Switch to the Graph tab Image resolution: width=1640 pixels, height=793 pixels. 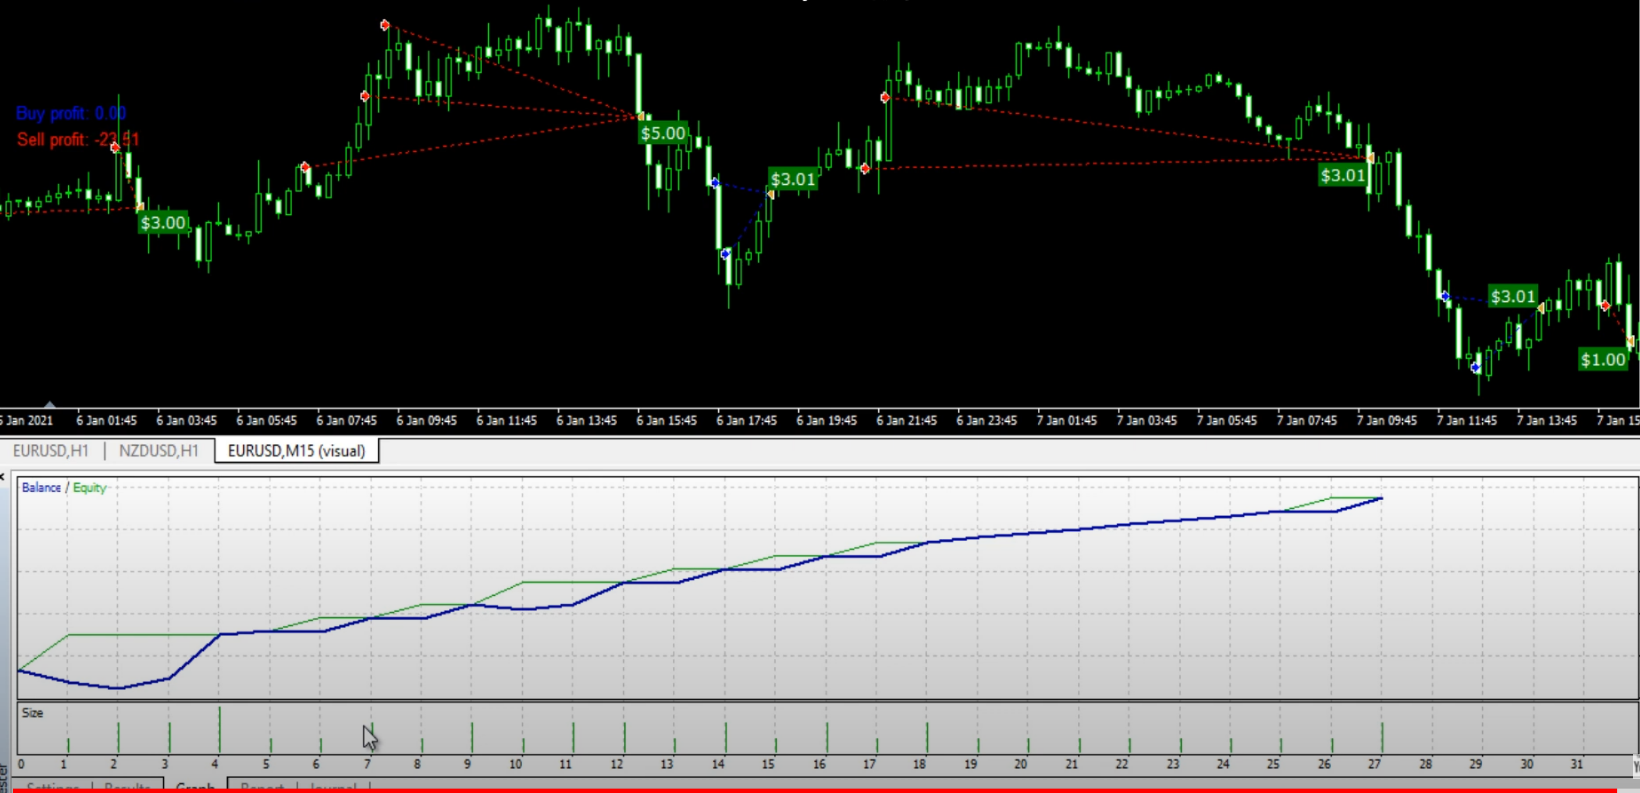194,787
